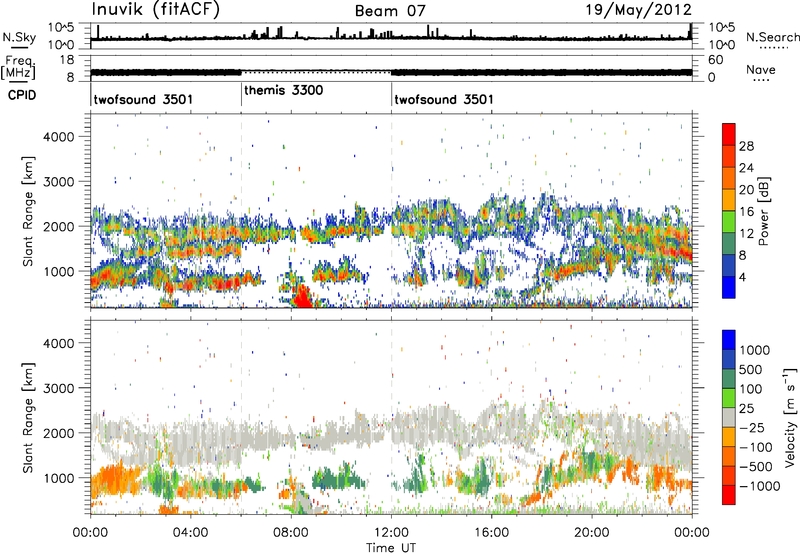Screen dimensions: 800x554
Task: Click the 'themis 3300' CPID label
Action: point(284,91)
